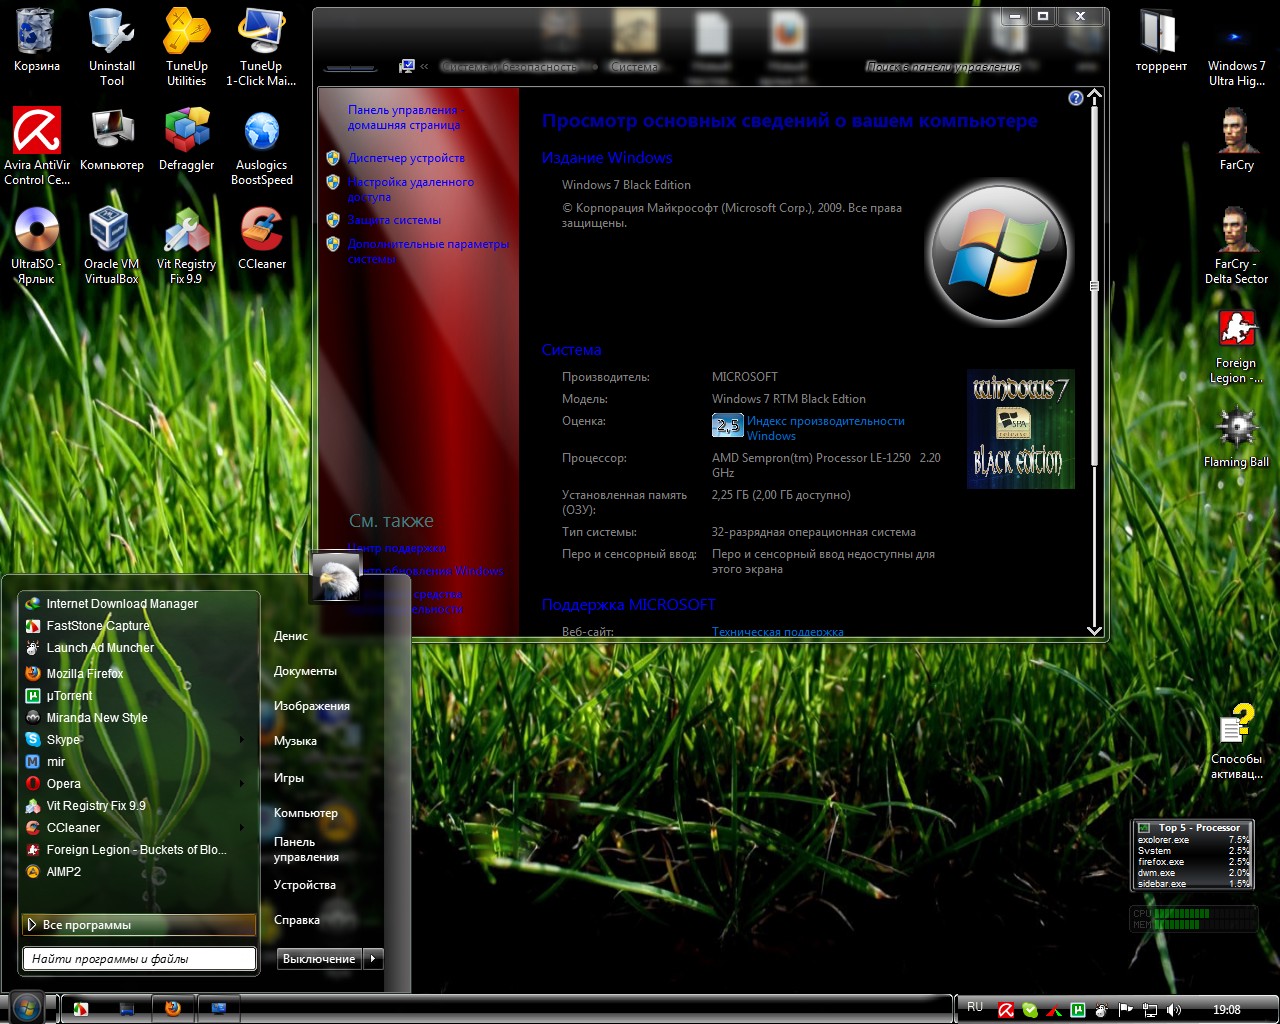The width and height of the screenshot is (1280, 1024).
Task: Open the shutdown options arrow next to Выключение
Action: (x=373, y=959)
